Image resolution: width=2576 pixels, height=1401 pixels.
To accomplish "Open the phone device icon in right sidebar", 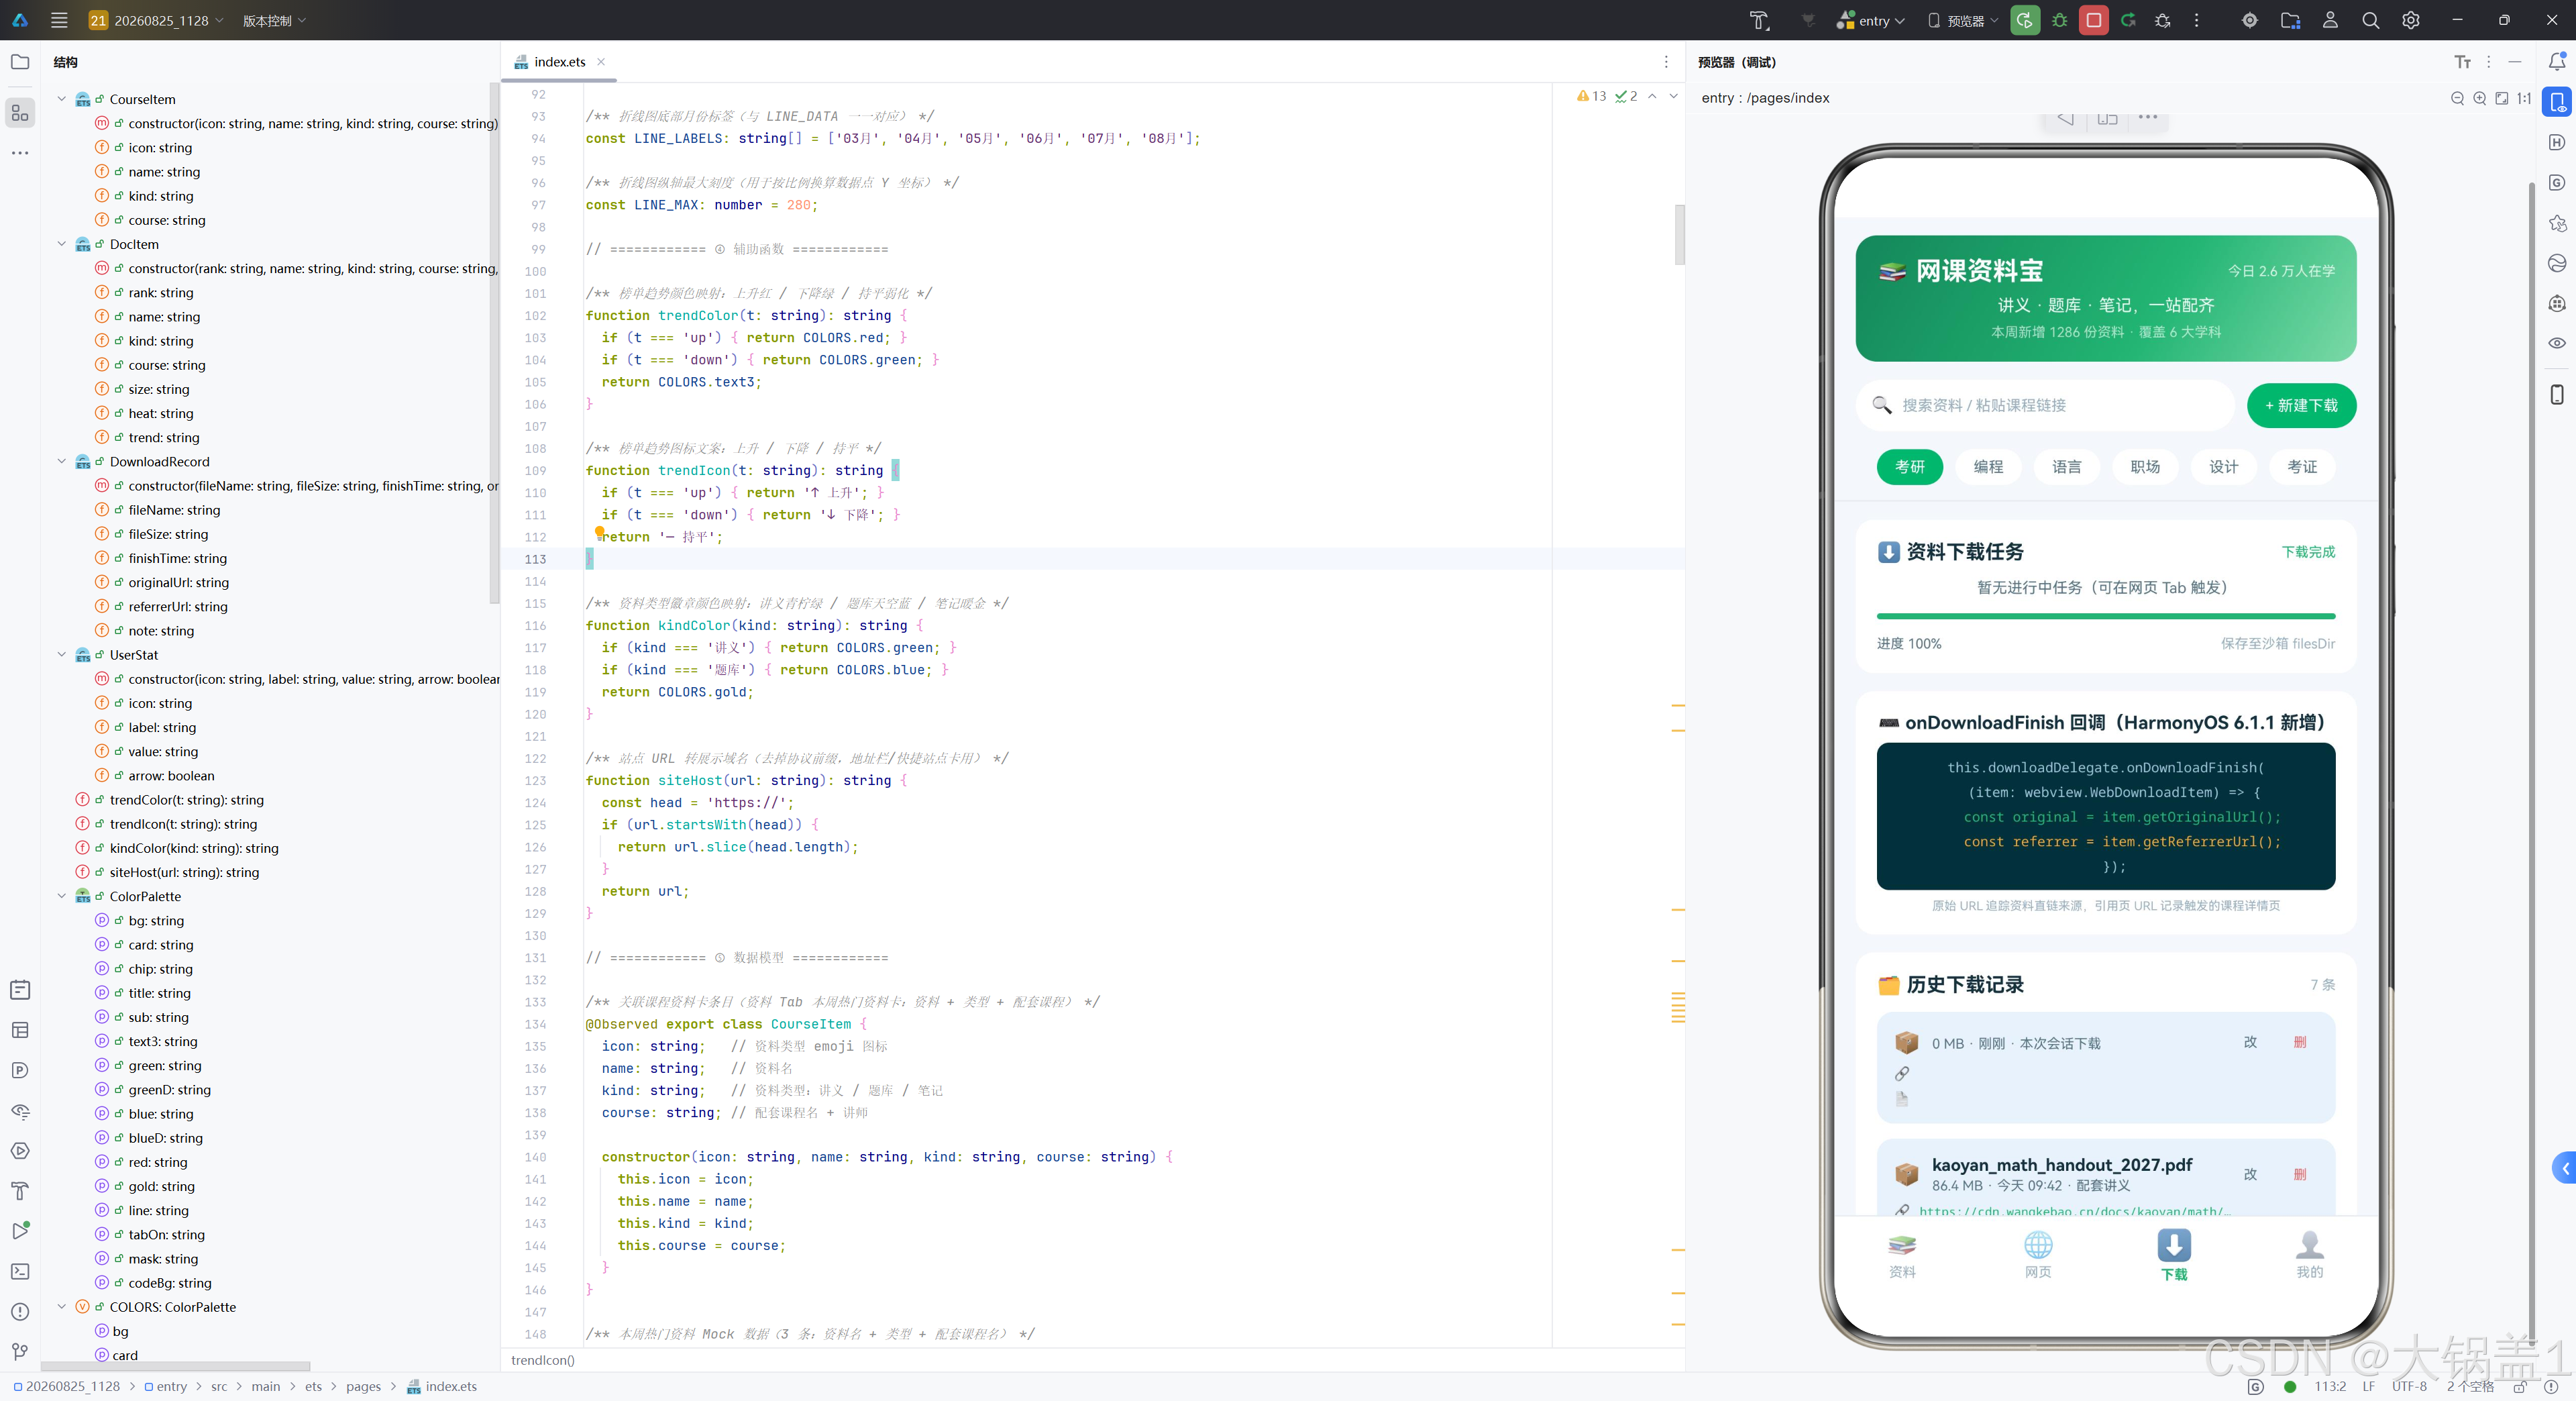I will tap(2557, 394).
